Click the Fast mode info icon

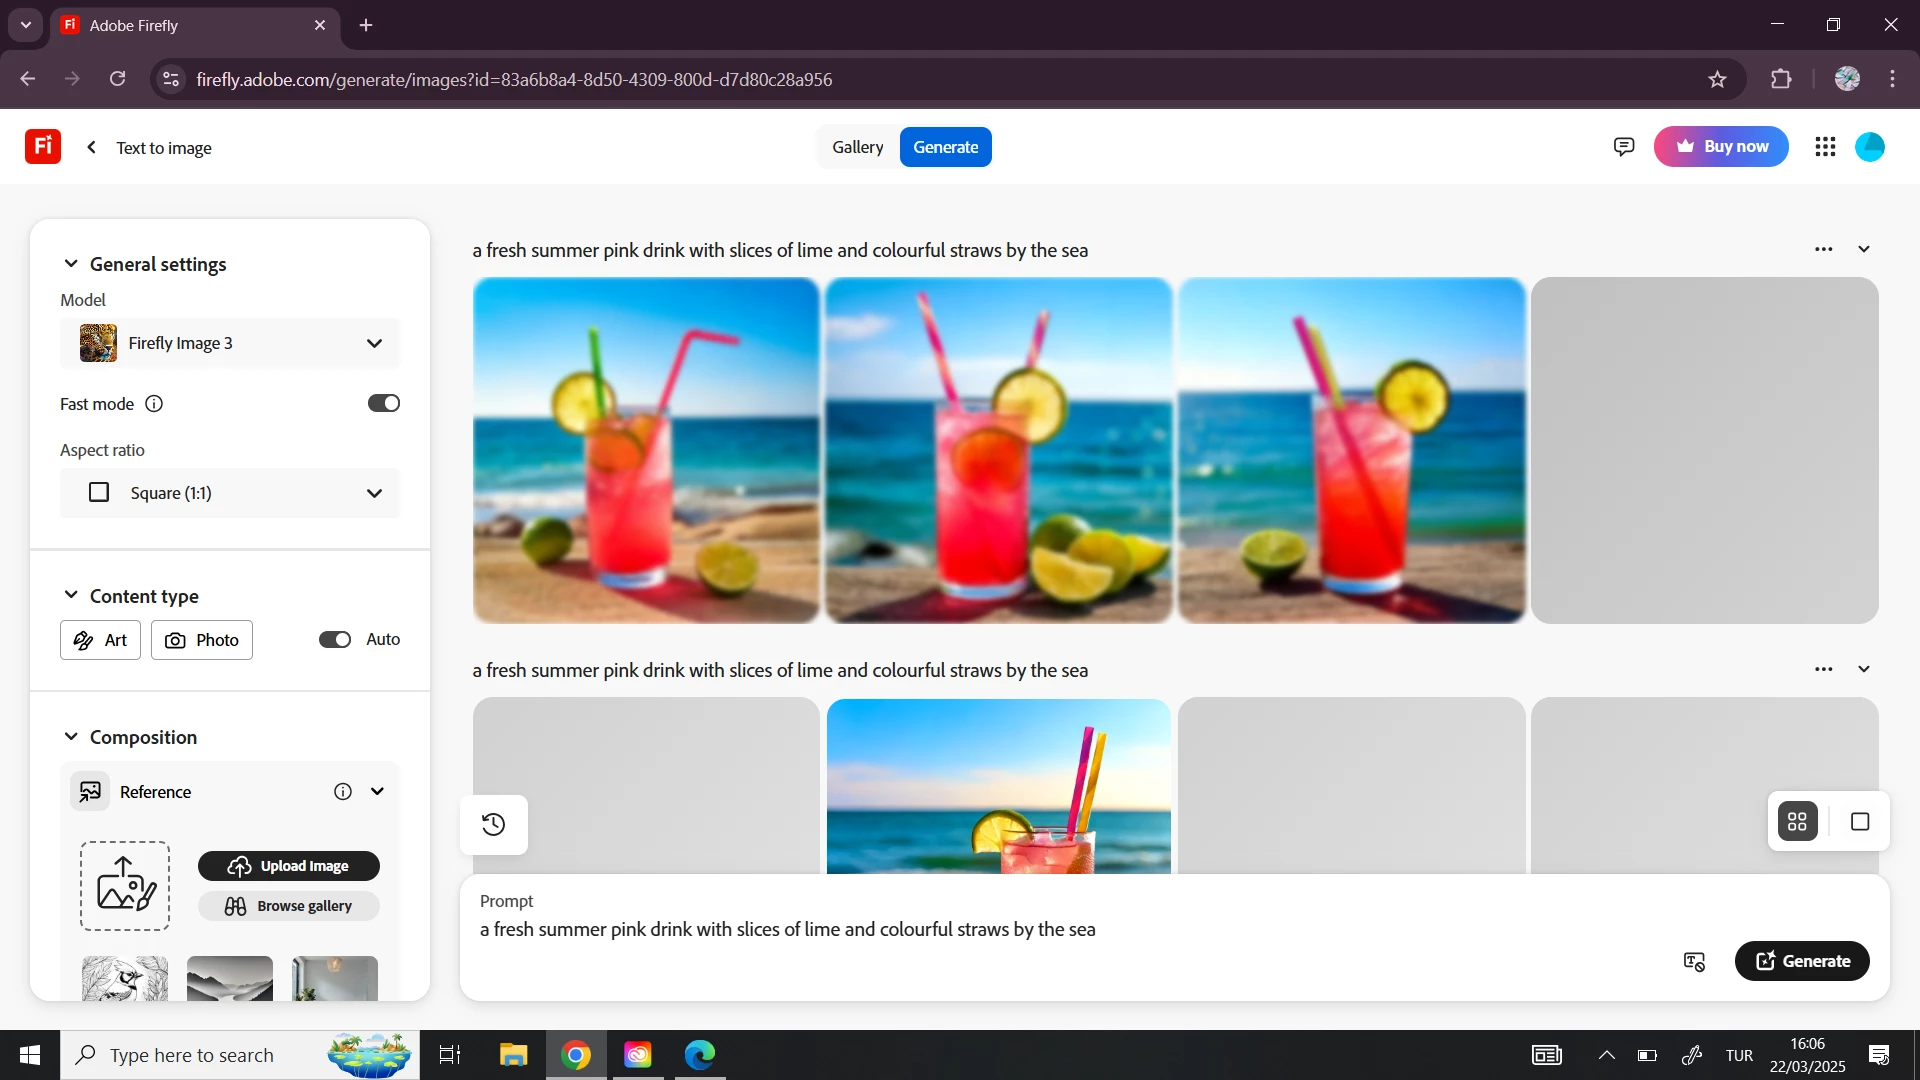[154, 404]
